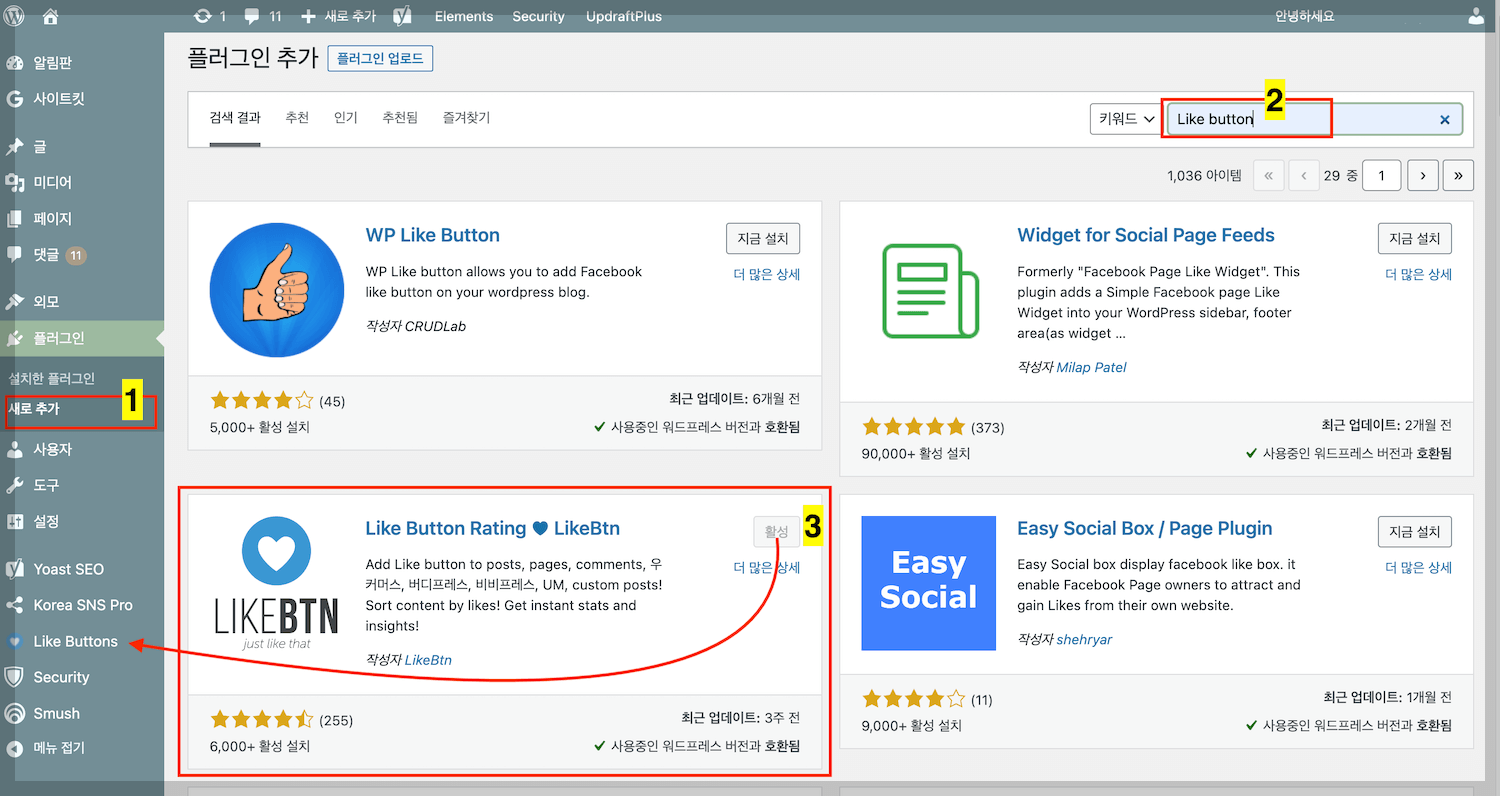The height and width of the screenshot is (796, 1500).
Task: Switch to the 인기 tab
Action: coord(346,118)
